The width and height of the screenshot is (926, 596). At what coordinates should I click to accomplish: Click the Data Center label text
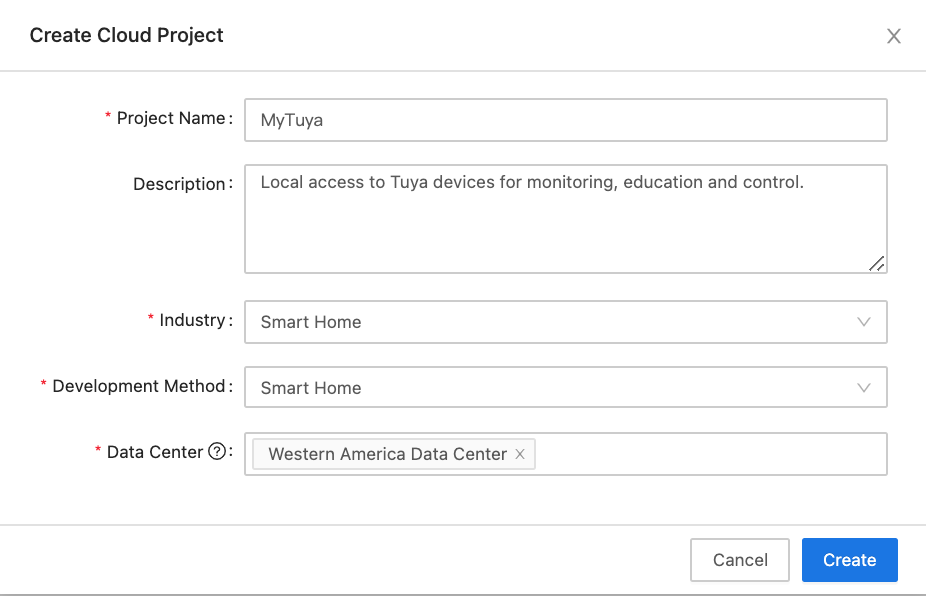click(154, 452)
